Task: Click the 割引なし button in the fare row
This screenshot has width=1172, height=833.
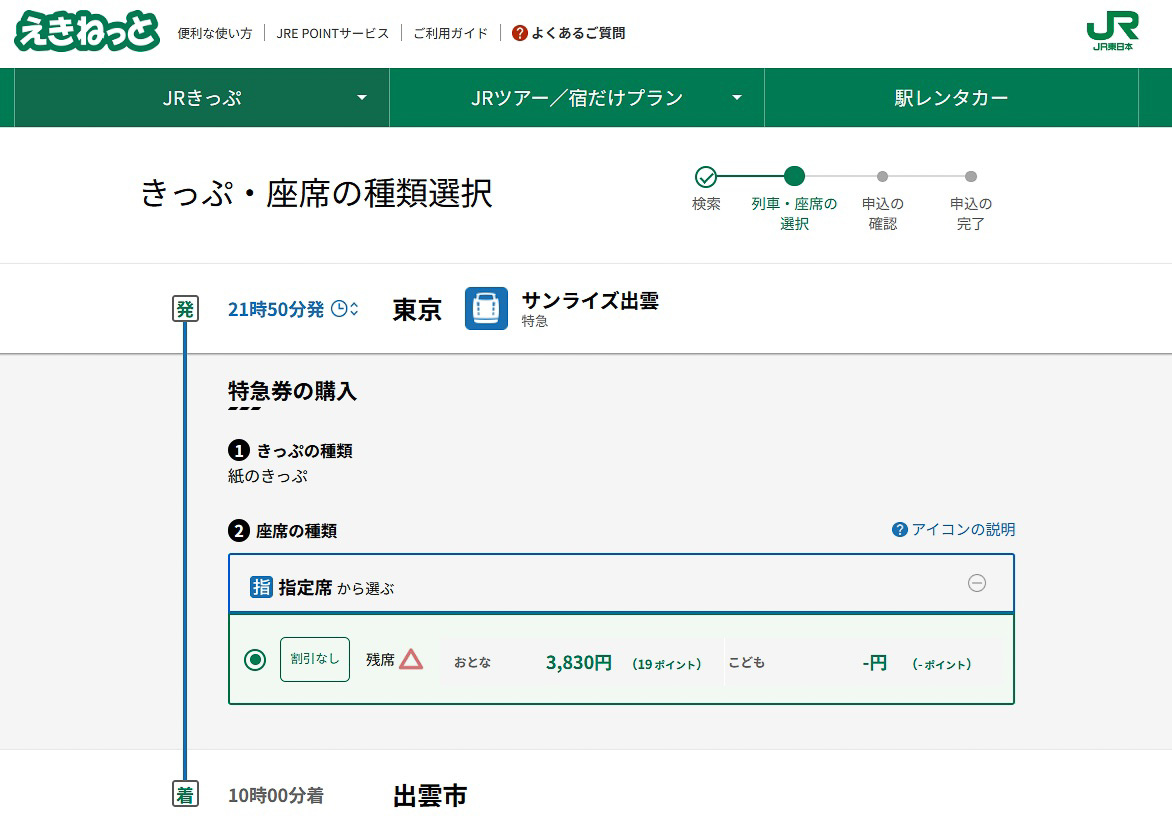Action: 314,660
